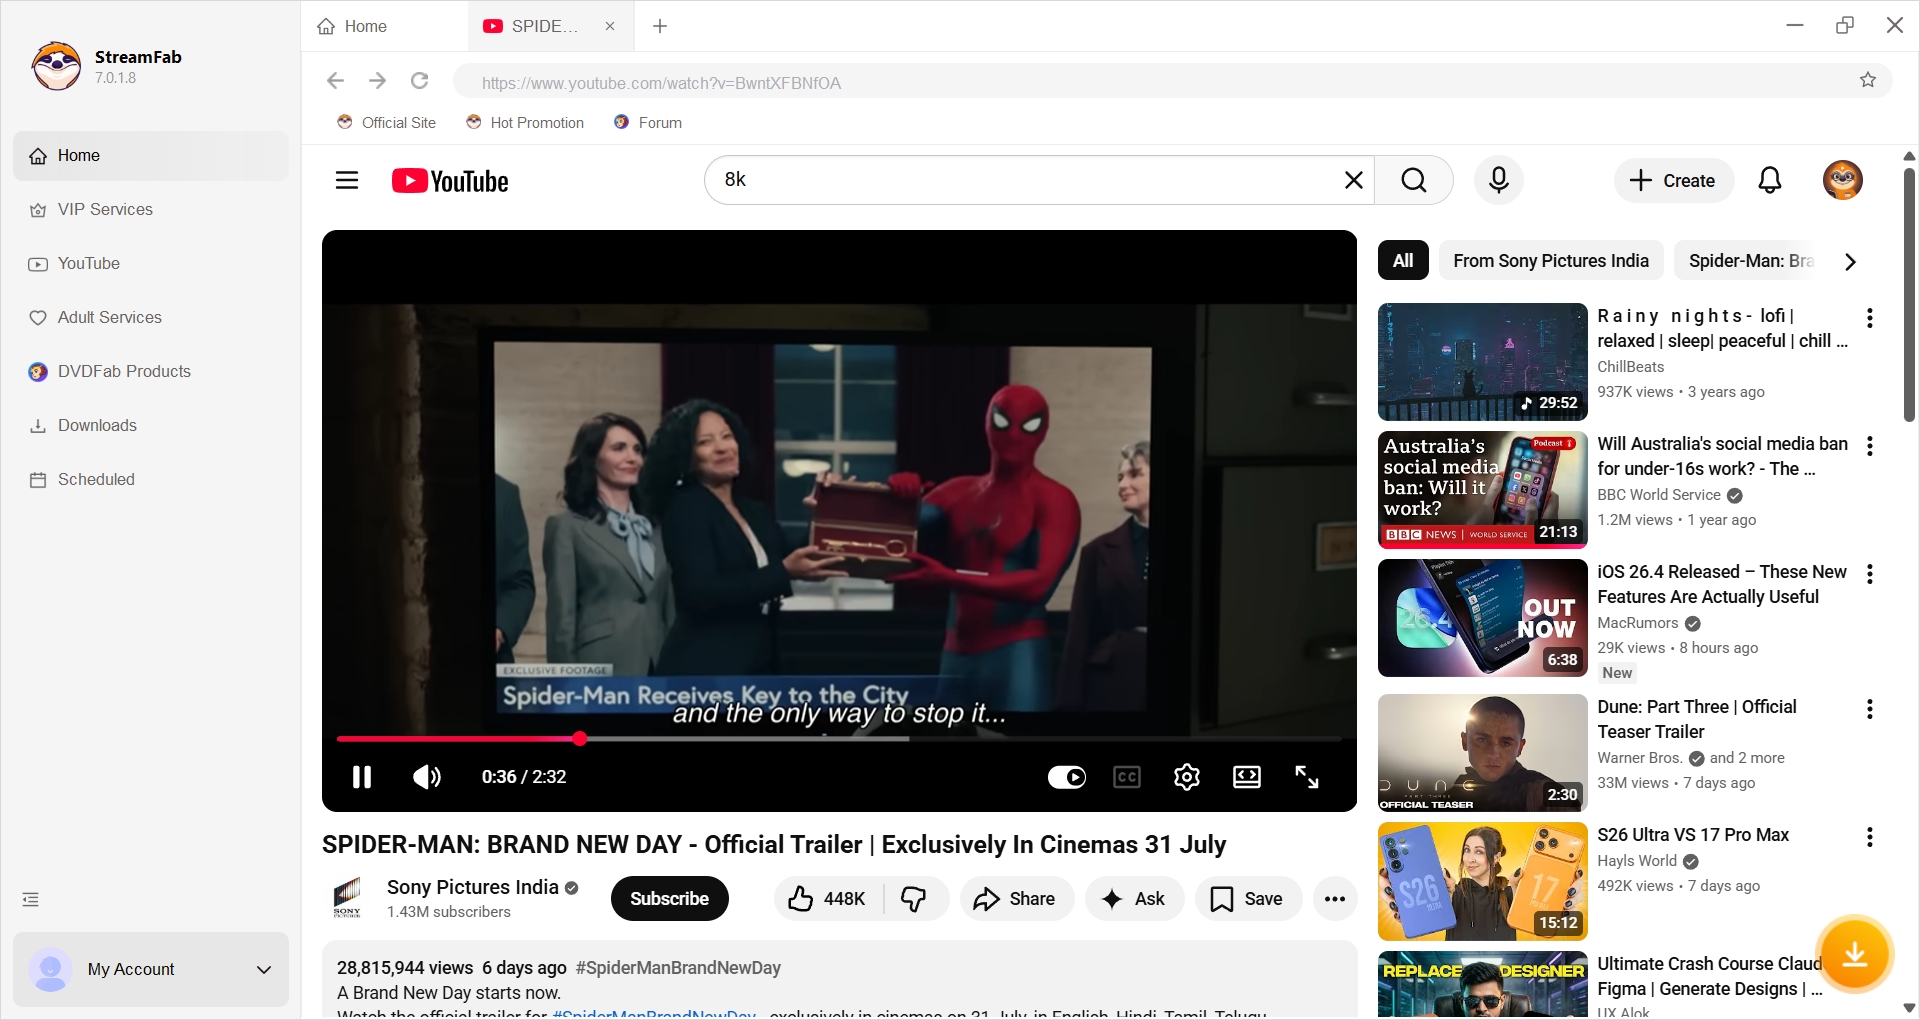Open video description more options menu
This screenshot has width=1920, height=1020.
tap(1336, 898)
